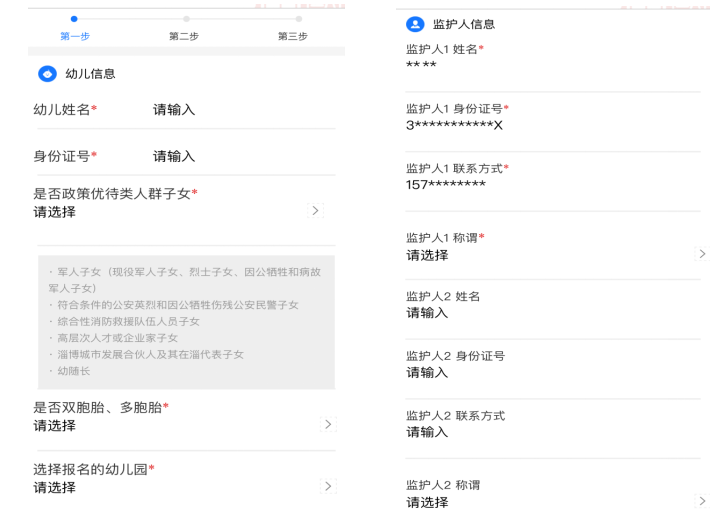Select the 第一步 step indicator
This screenshot has height=519, width=722.
(x=74, y=28)
